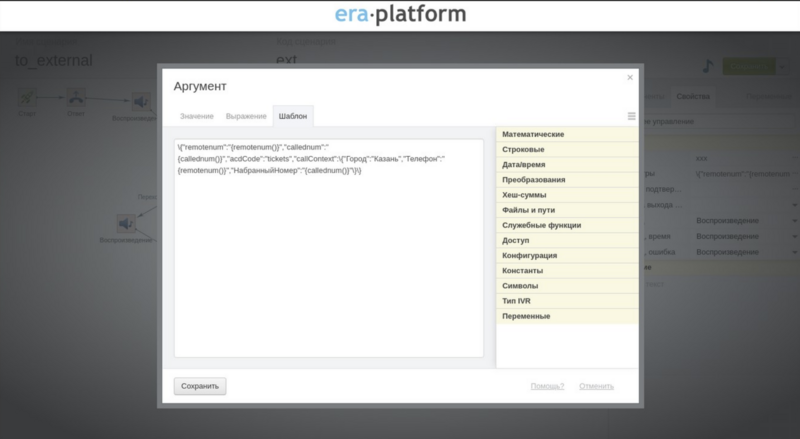Select the Старт node icon on canvas

27,97
